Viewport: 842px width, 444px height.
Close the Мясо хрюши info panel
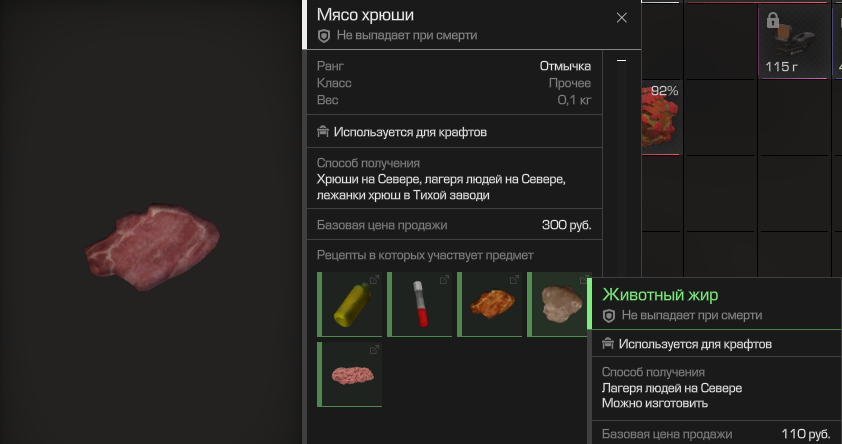621,18
